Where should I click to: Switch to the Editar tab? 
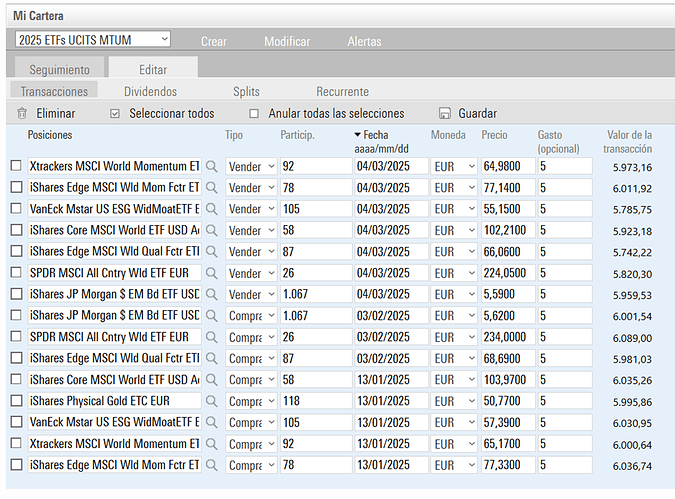(x=153, y=68)
